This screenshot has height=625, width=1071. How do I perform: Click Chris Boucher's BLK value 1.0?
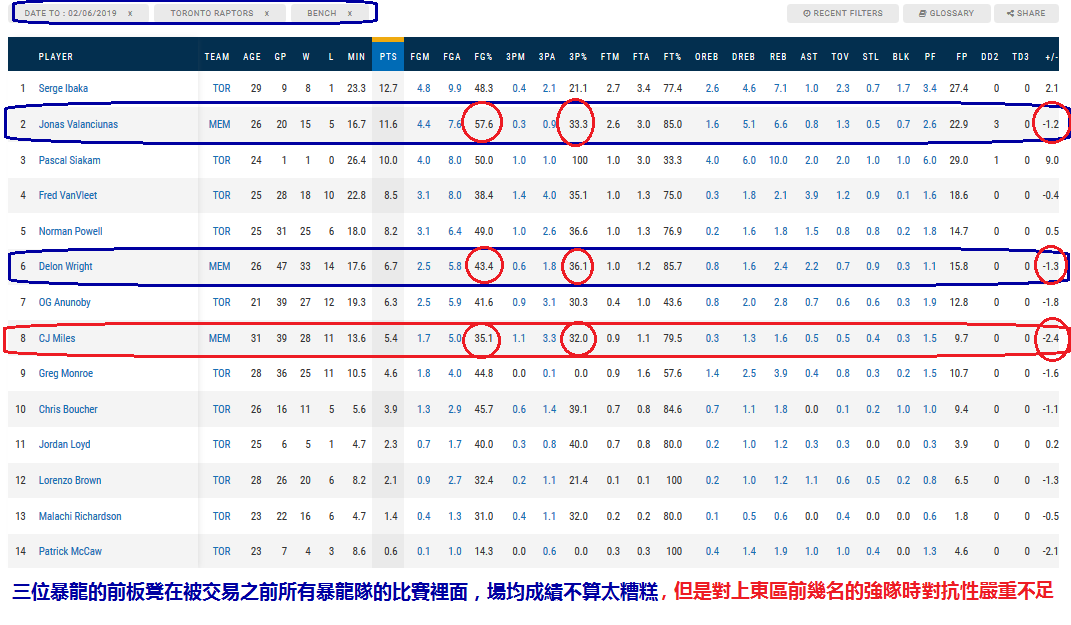point(903,409)
